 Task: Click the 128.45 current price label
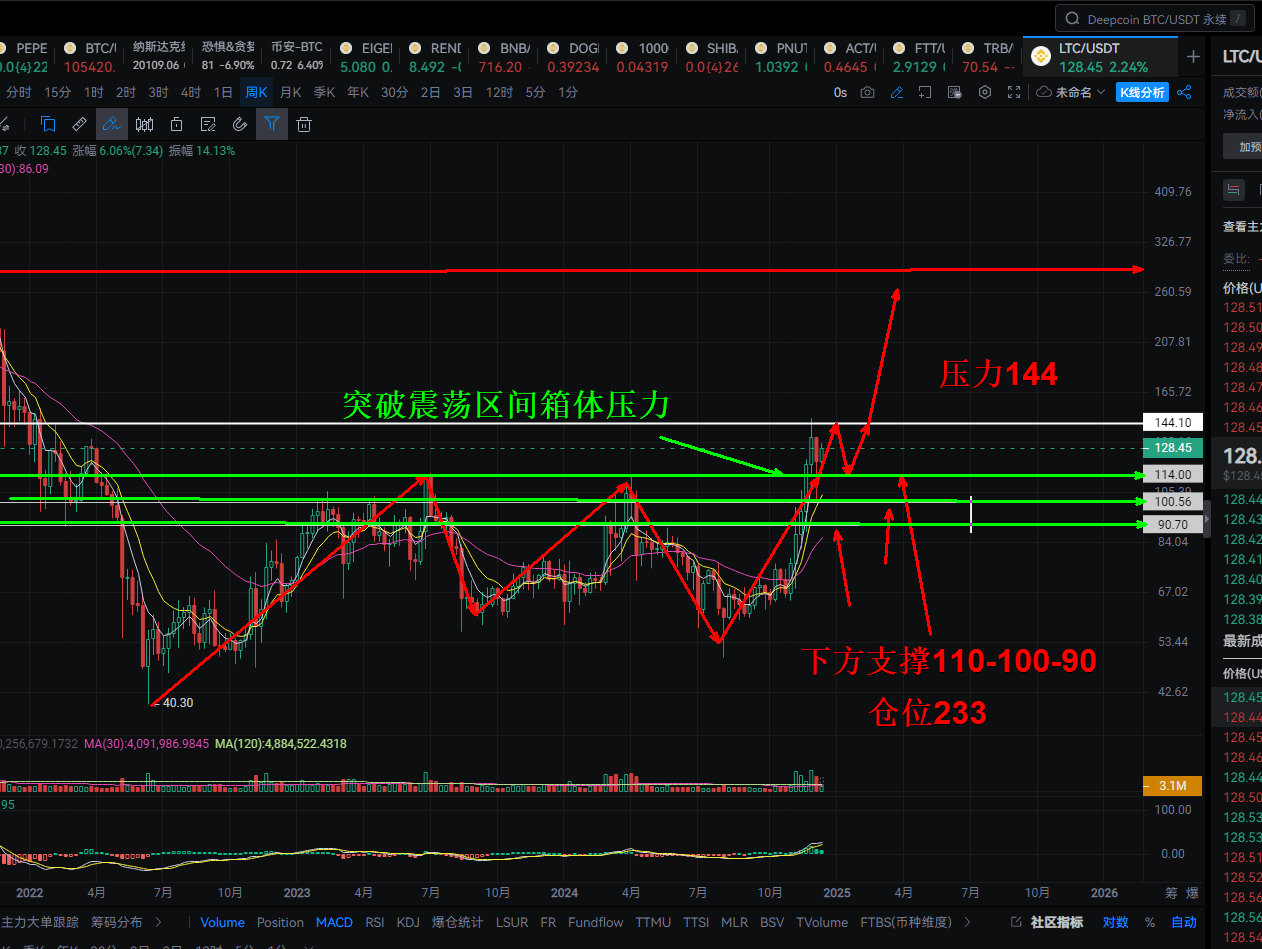click(1173, 448)
